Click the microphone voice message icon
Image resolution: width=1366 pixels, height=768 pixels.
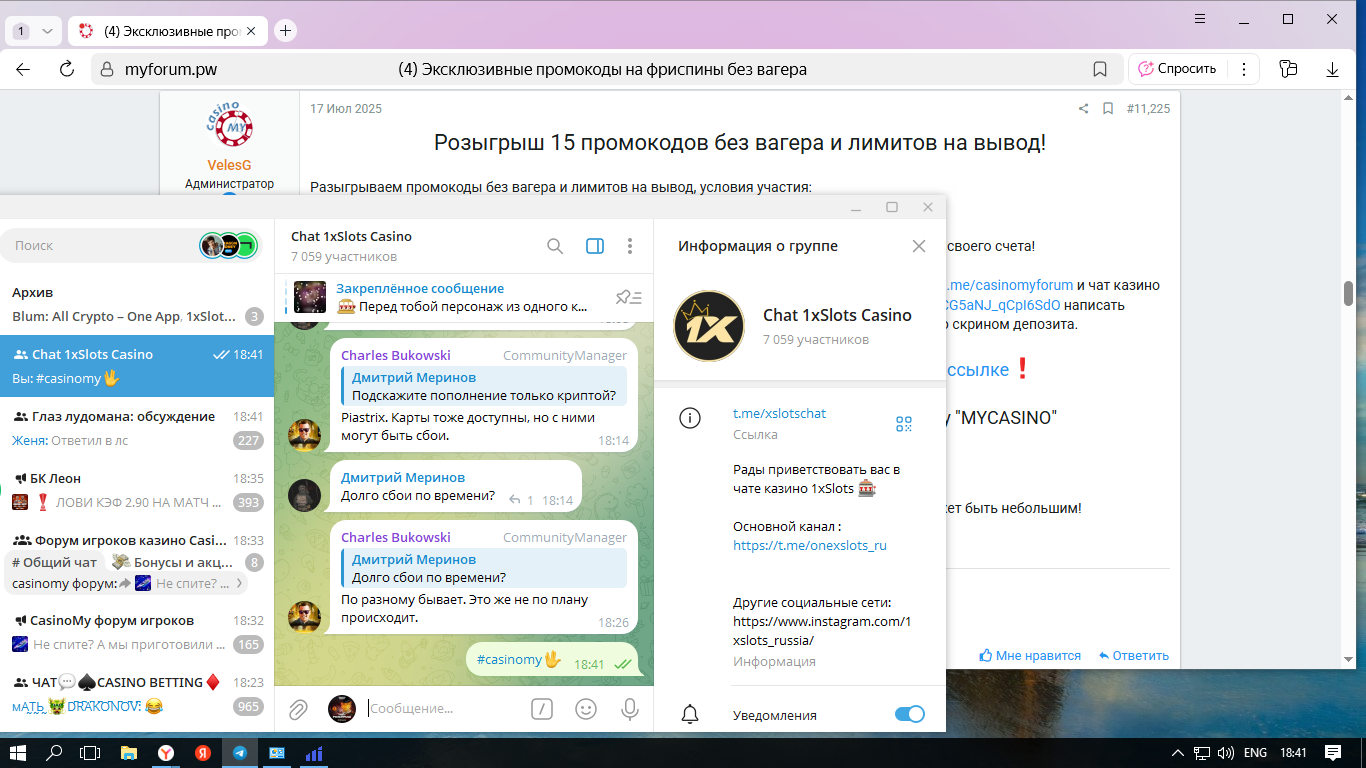point(630,709)
